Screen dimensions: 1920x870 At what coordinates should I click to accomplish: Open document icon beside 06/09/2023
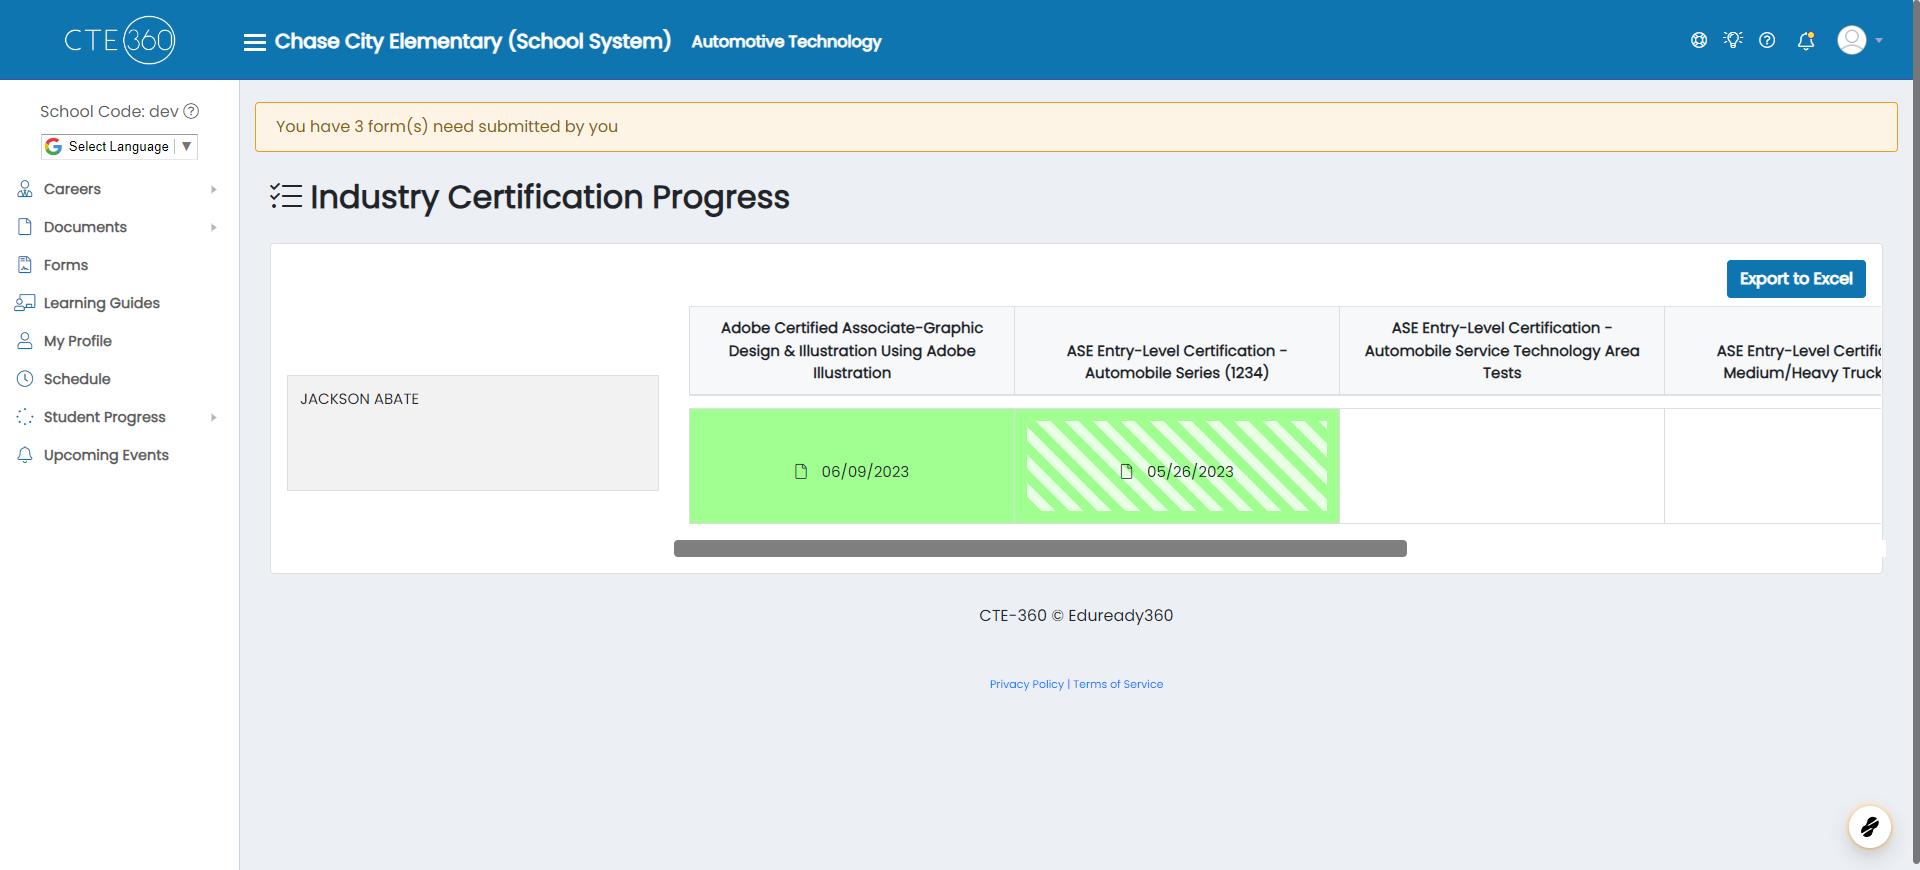tap(801, 471)
